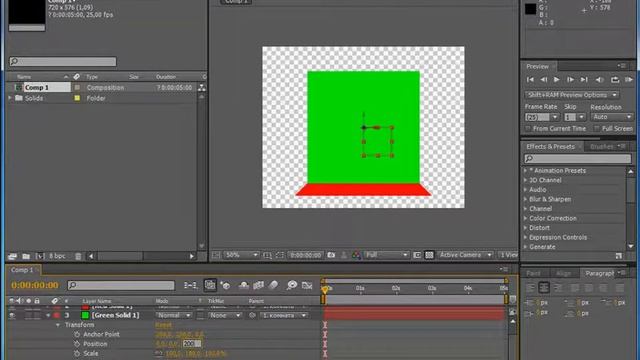Open the Full resolution dropdown in viewer
Viewport: 640px width, 360px height.
[x=386, y=255]
